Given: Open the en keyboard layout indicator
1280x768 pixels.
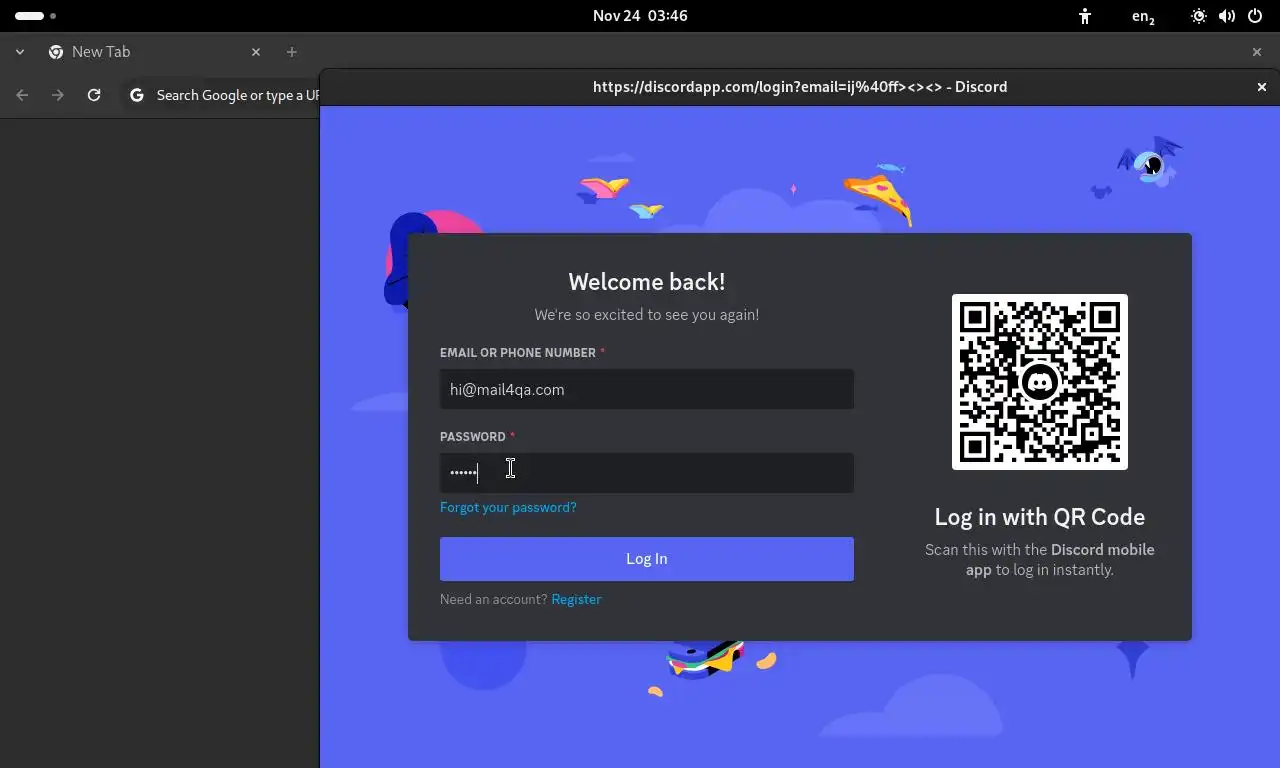Looking at the screenshot, I should coord(1143,16).
